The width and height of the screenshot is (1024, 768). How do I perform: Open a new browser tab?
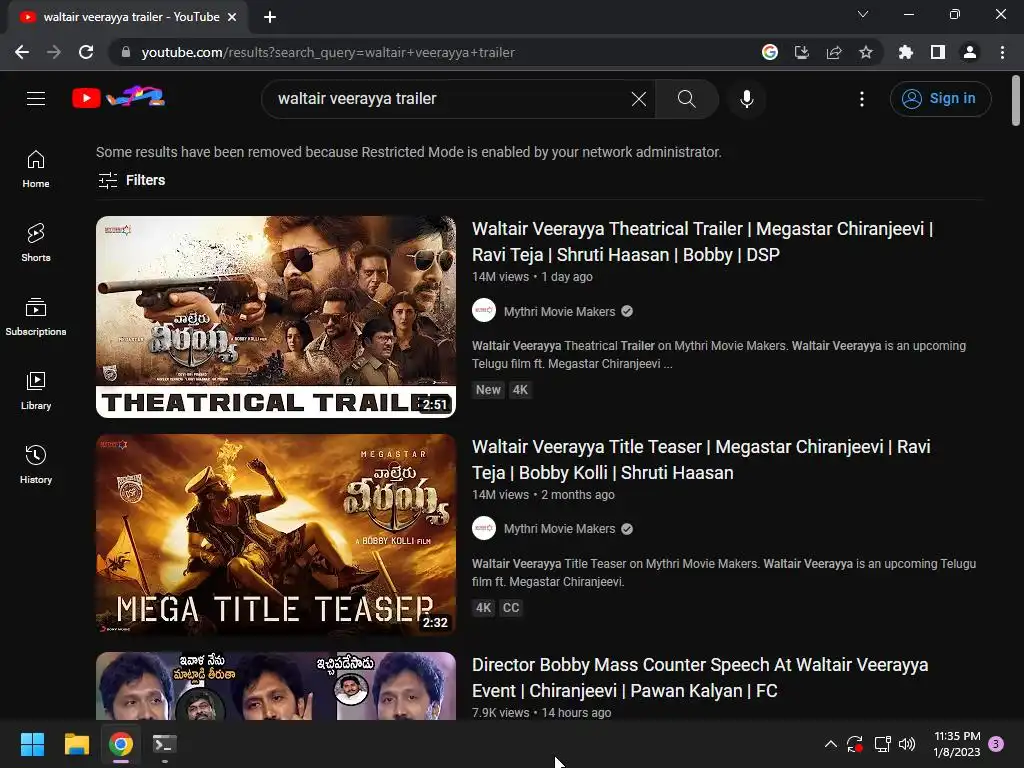coord(270,17)
